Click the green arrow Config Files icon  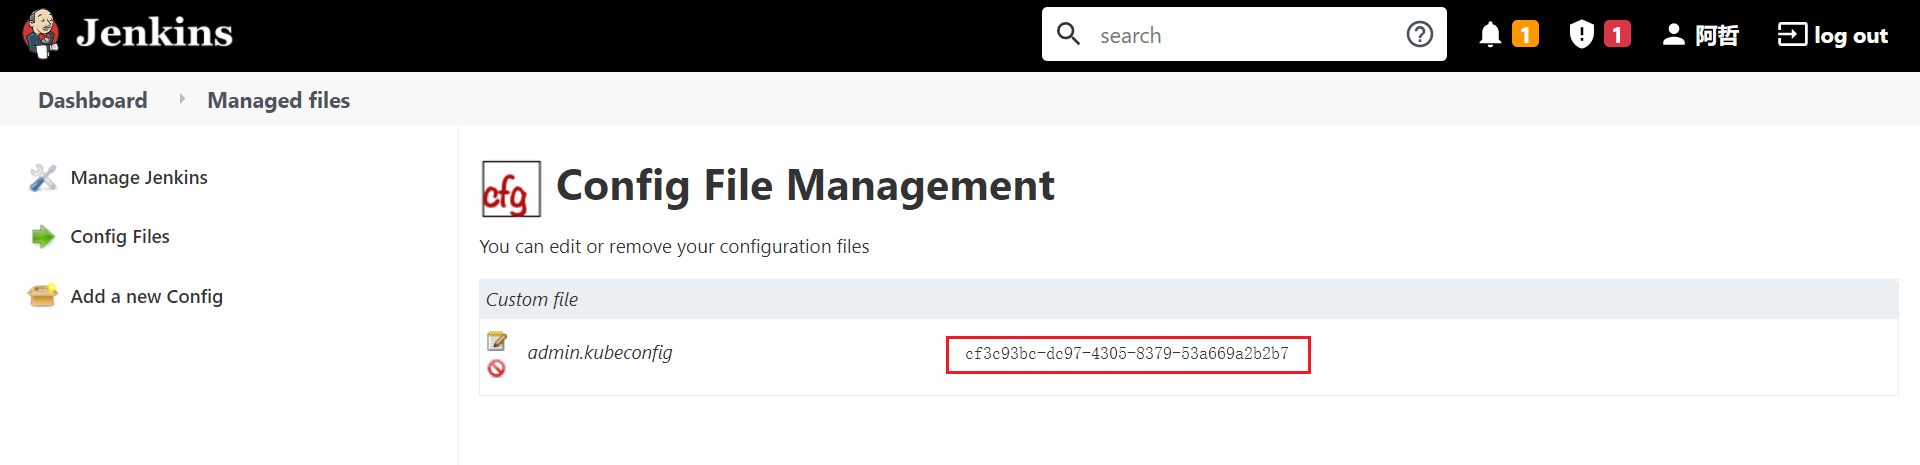coord(43,237)
